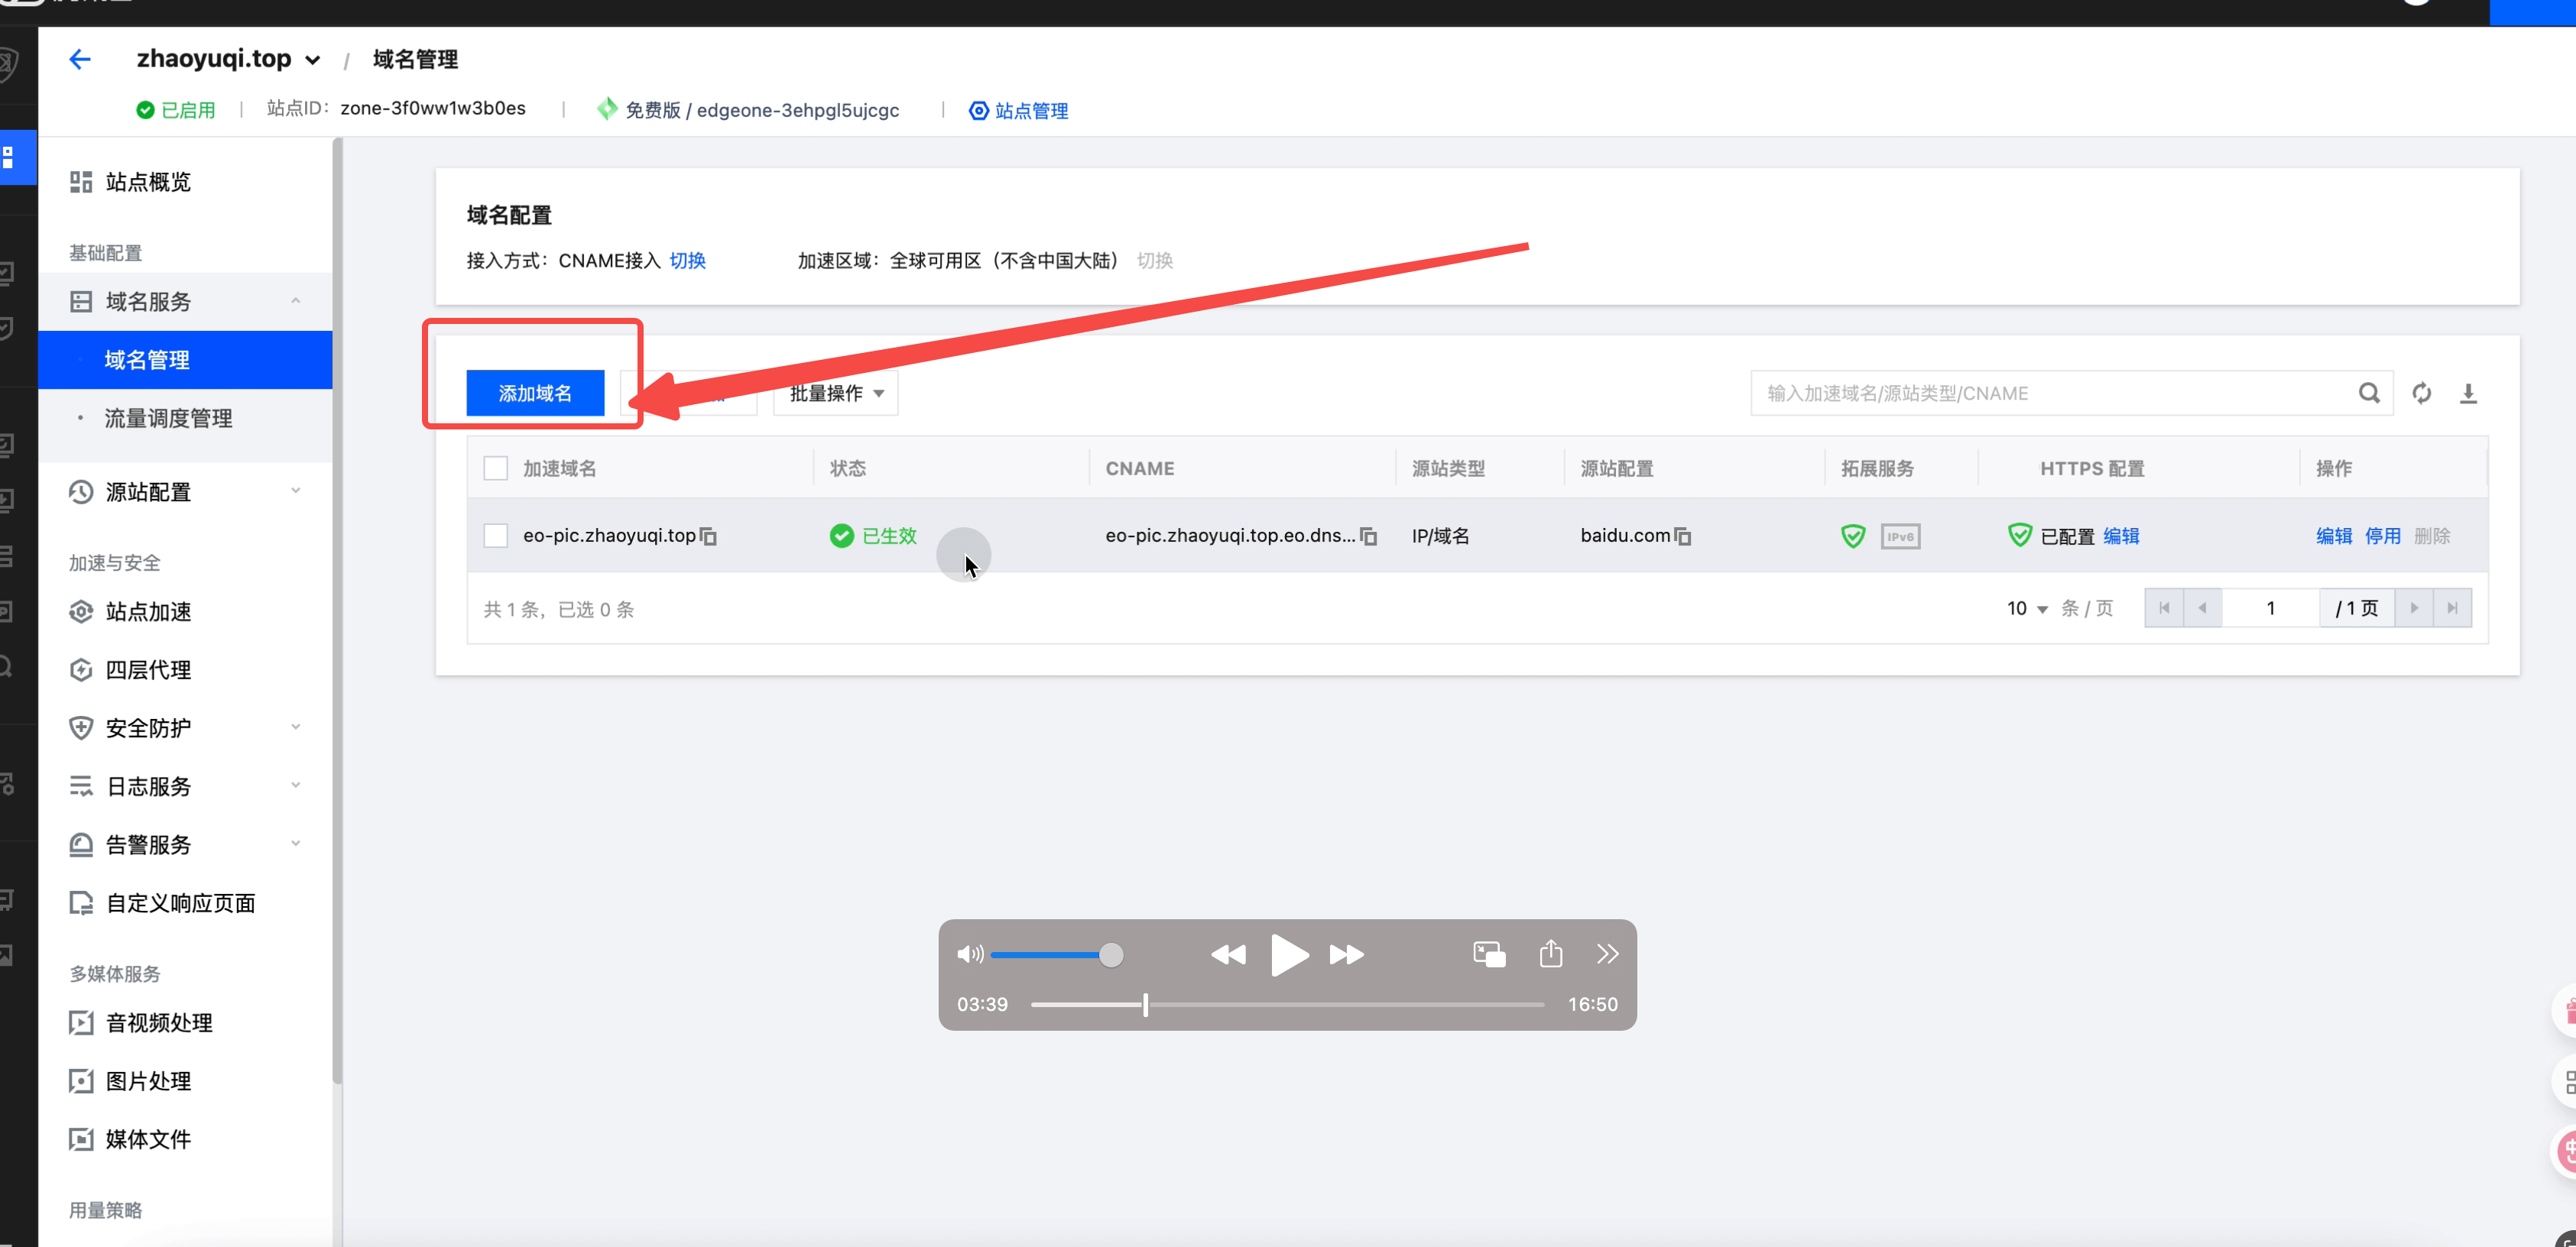Click 编辑 link next to 已配置

(x=2121, y=536)
